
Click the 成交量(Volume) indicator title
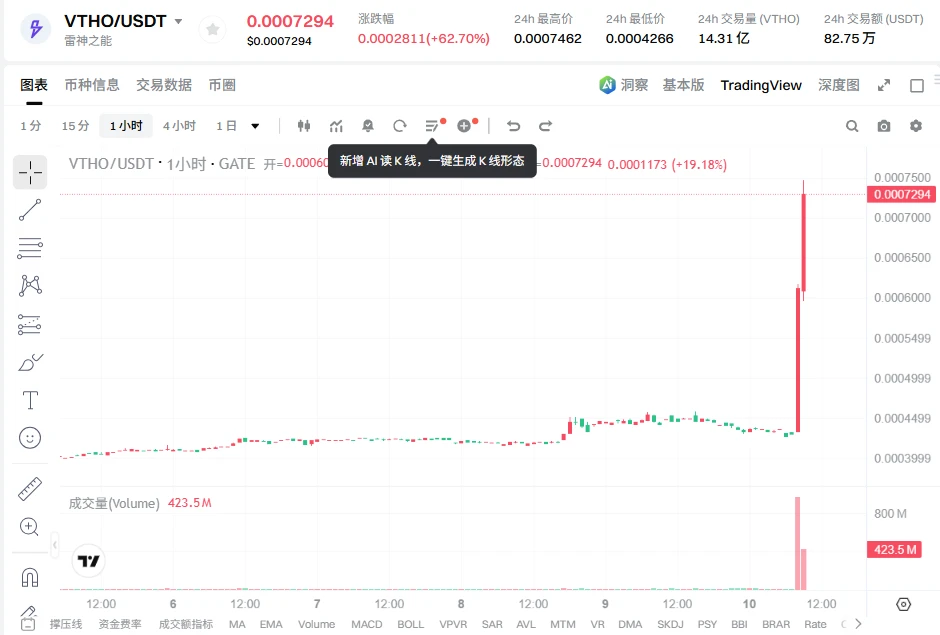pos(114,503)
